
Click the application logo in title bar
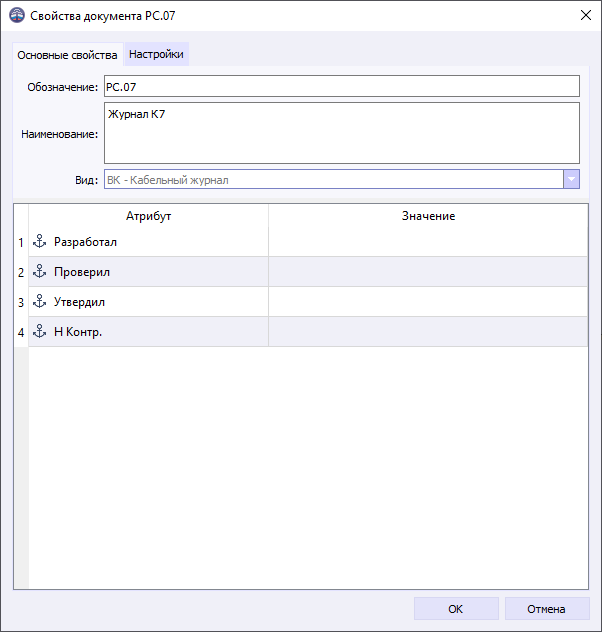click(17, 15)
